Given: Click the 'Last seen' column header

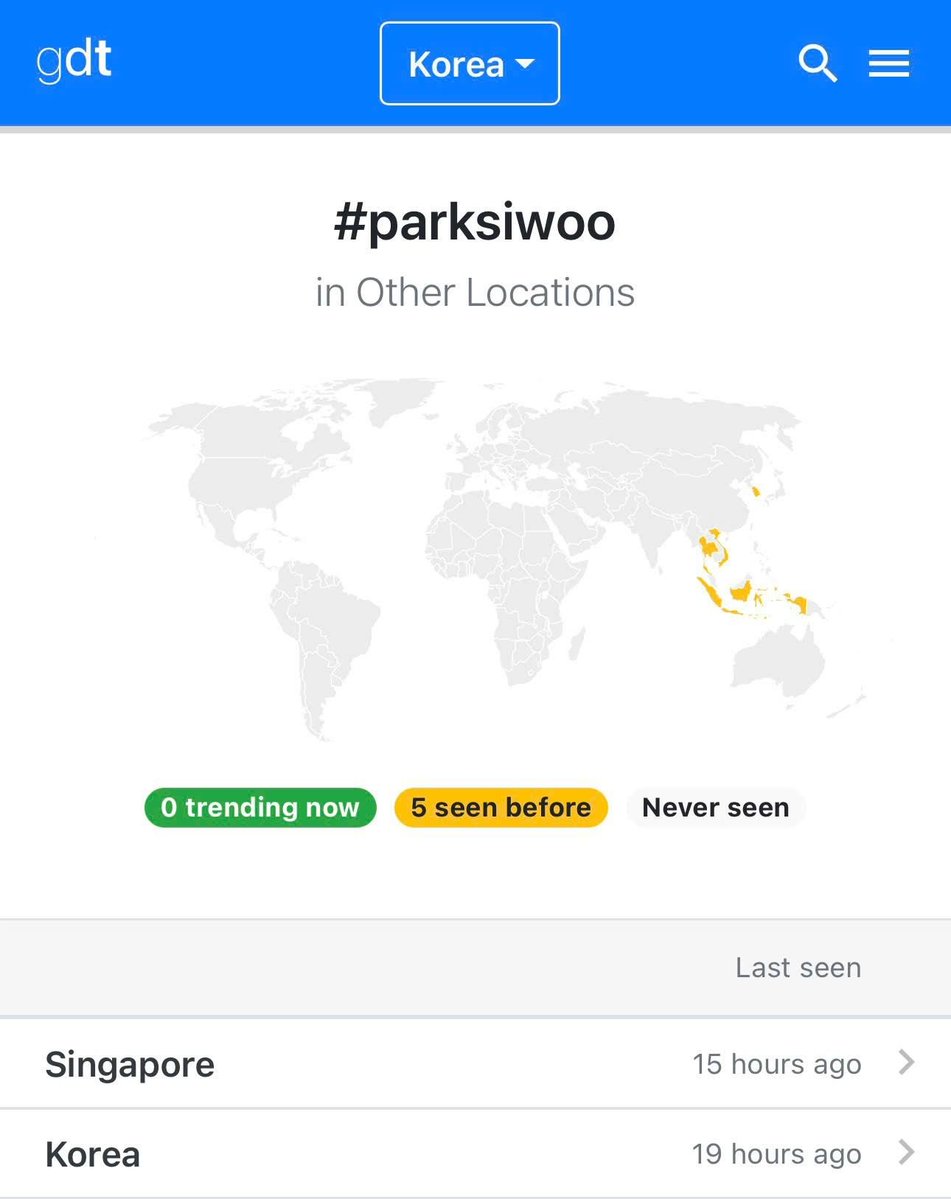Looking at the screenshot, I should pyautogui.click(x=798, y=967).
